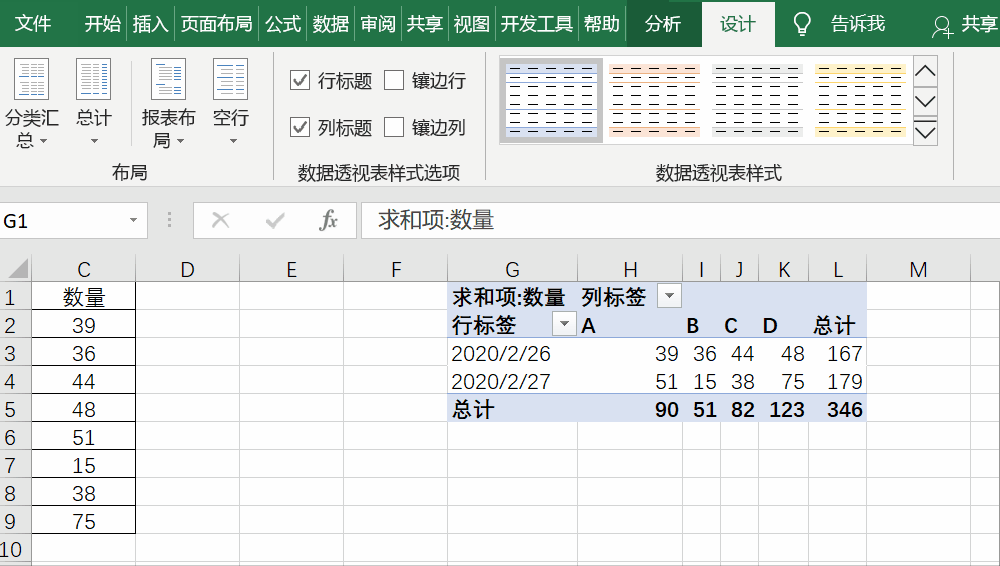The width and height of the screenshot is (1000, 566).
Task: Click the 数量 header cell in column C
Action: [84, 297]
